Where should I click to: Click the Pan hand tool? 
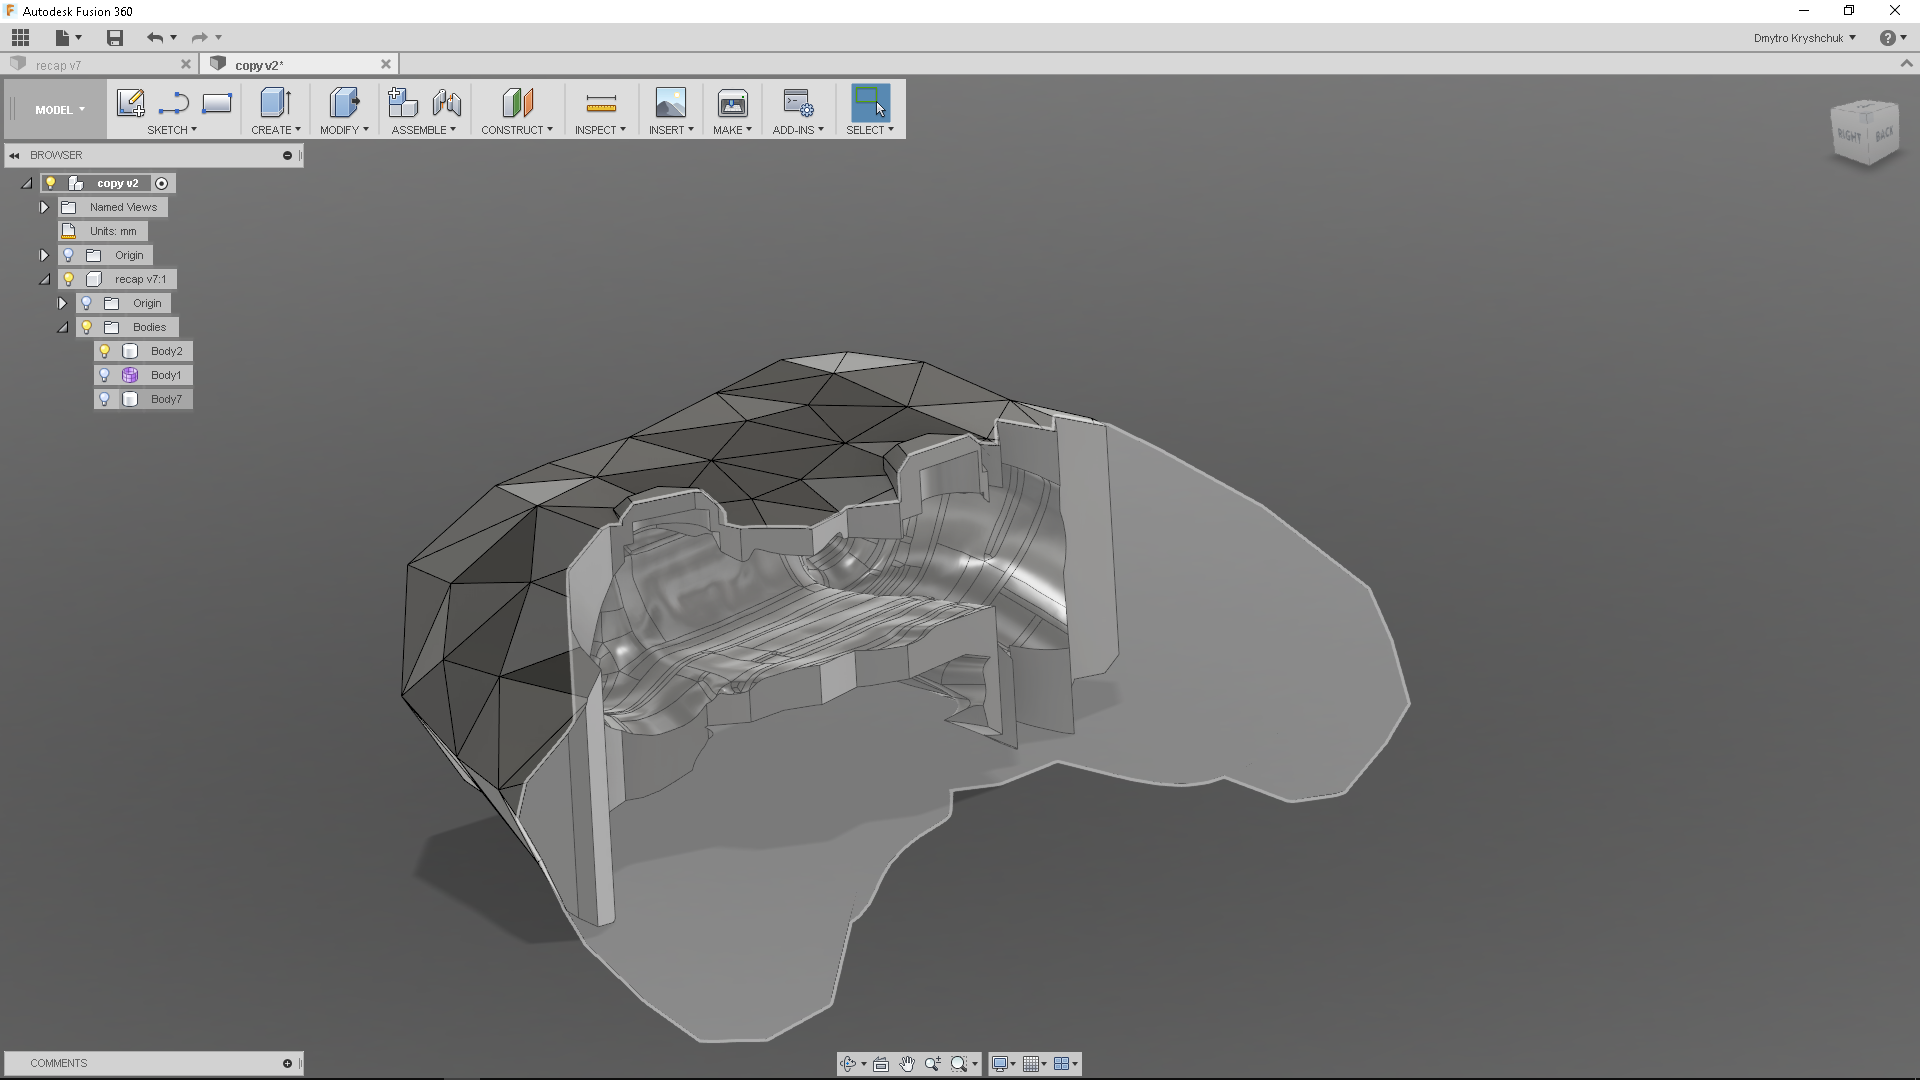pos(907,1064)
